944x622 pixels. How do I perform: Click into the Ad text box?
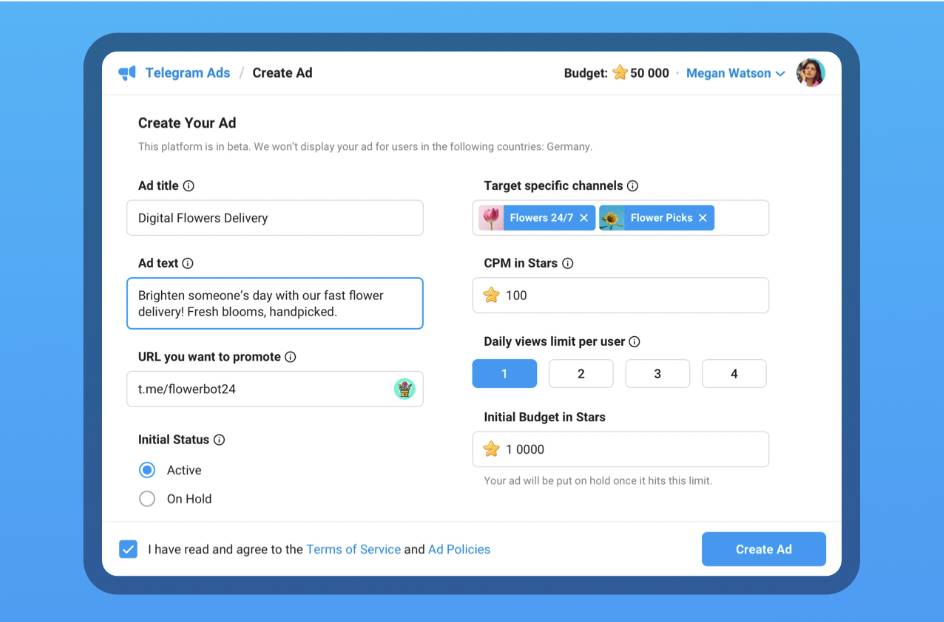coord(275,303)
